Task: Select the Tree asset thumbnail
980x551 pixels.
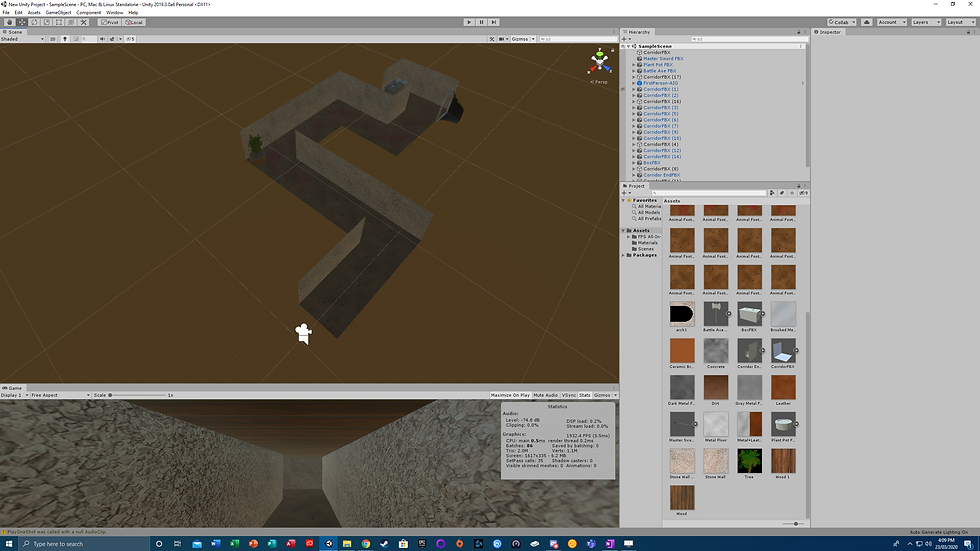Action: pos(749,461)
